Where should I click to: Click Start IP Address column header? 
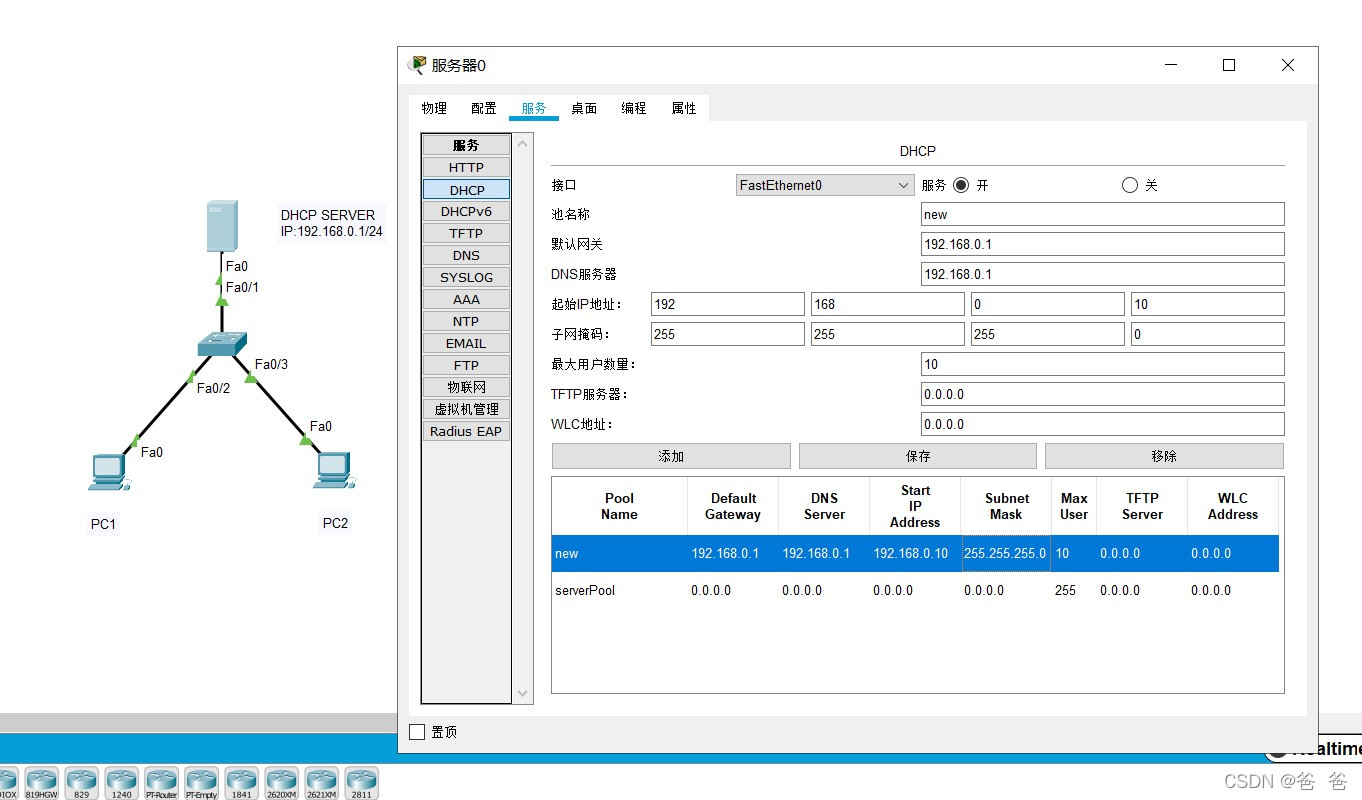tap(914, 506)
